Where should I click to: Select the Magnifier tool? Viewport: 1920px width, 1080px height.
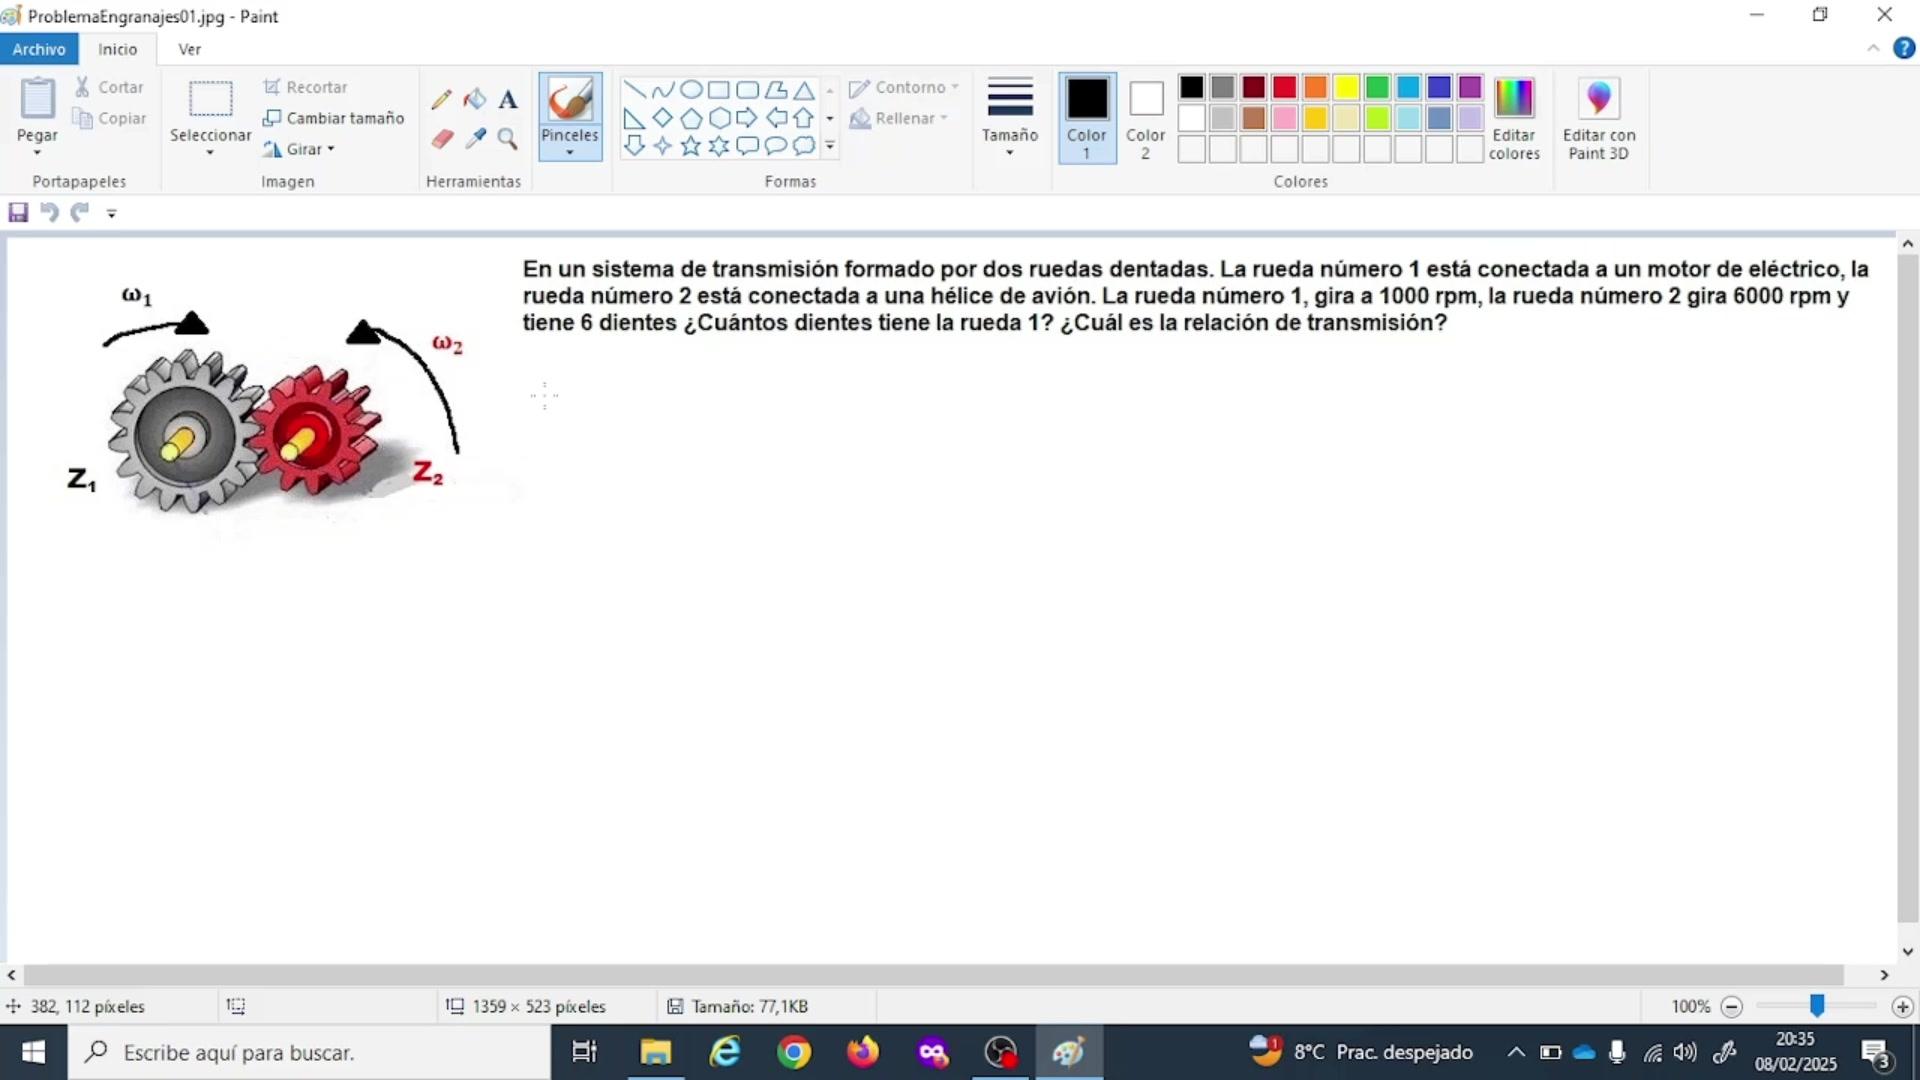tap(508, 139)
